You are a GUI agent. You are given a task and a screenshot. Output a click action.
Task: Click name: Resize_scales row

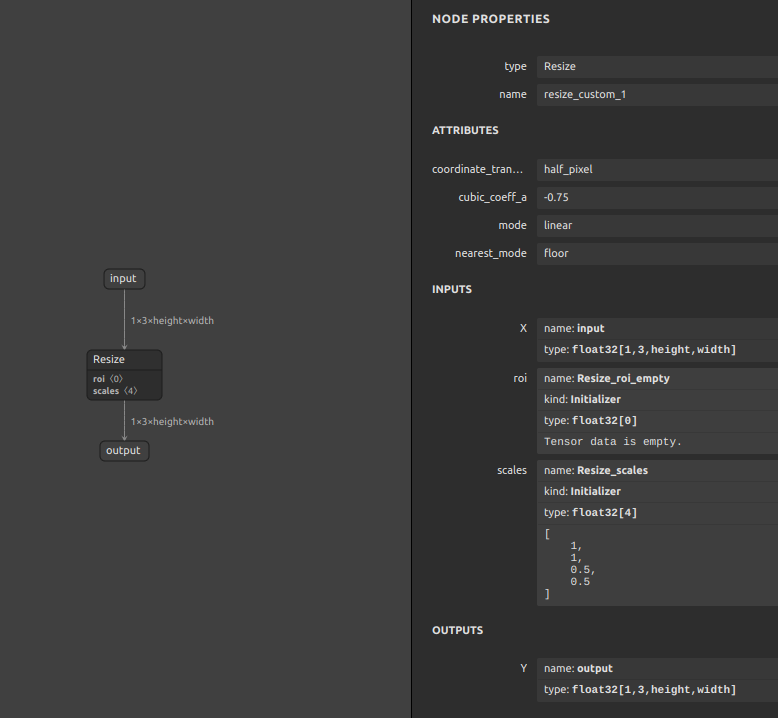tap(657, 470)
